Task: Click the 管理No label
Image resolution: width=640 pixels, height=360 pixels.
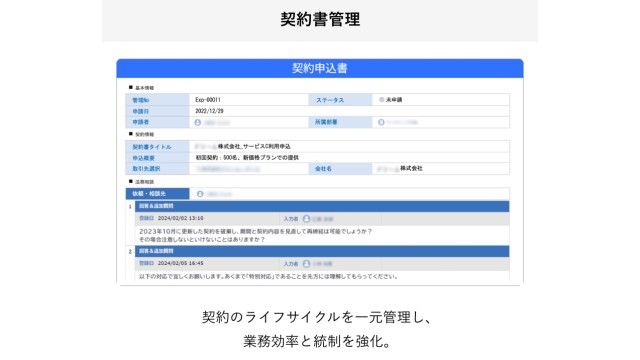Action: coord(141,100)
